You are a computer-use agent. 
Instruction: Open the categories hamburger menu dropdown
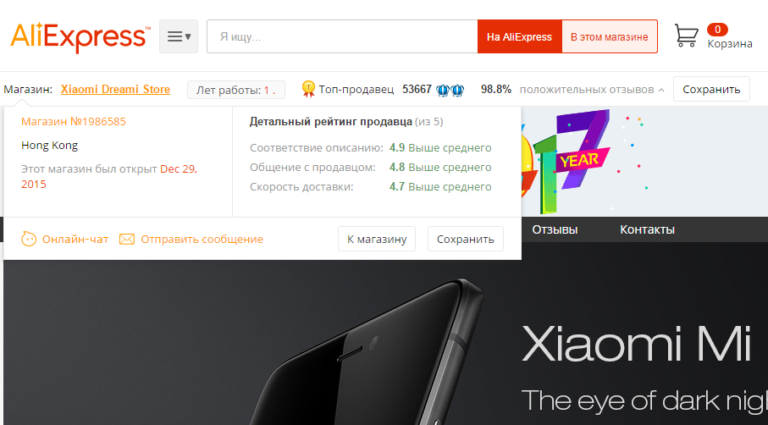(179, 36)
